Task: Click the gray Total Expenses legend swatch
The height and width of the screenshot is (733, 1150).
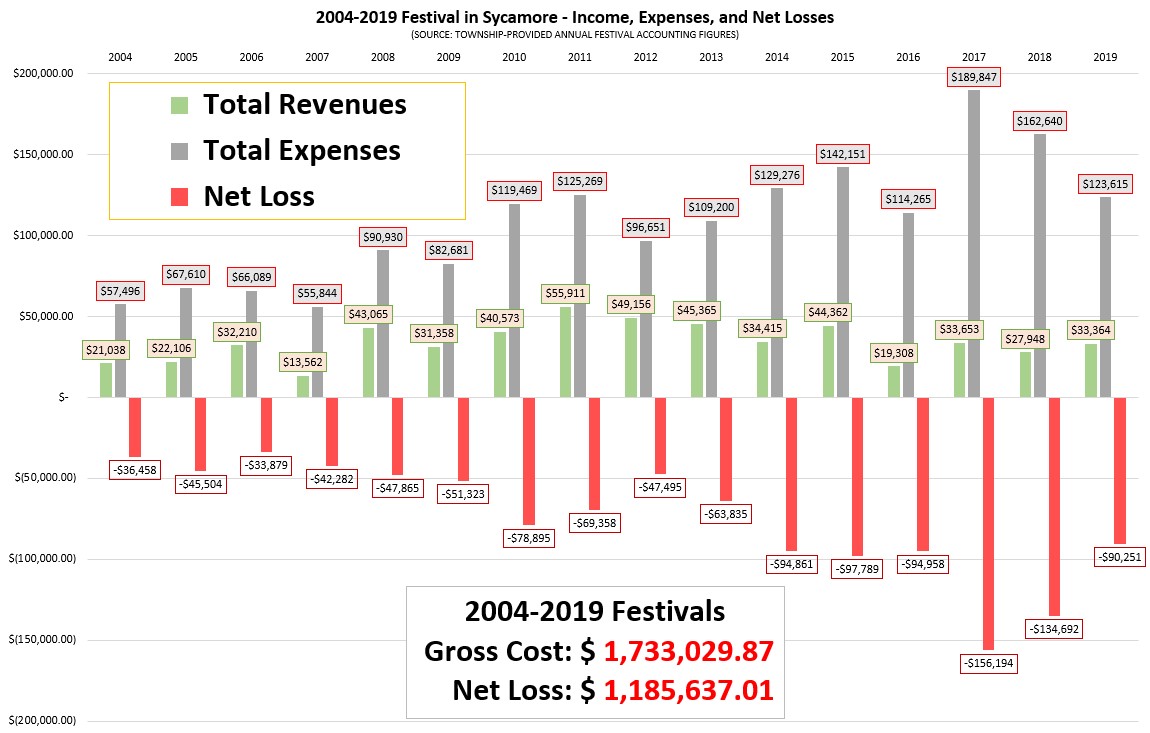Action: click(x=179, y=151)
